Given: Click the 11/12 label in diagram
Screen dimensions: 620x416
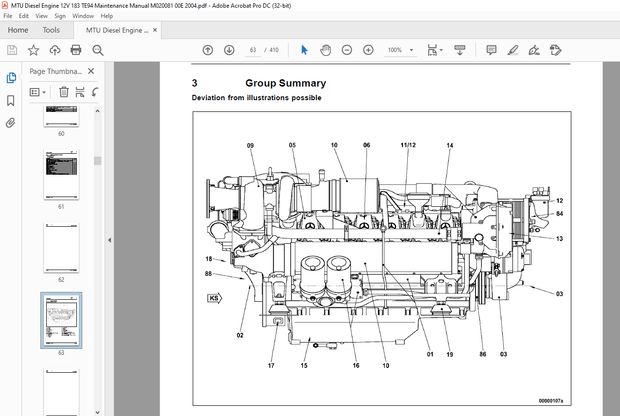Looking at the screenshot, I should click(408, 145).
